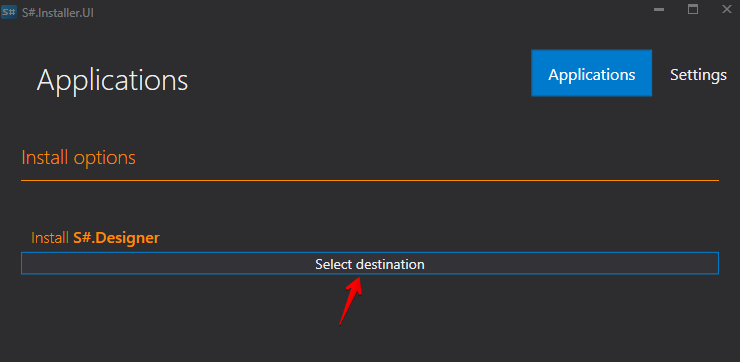Select the blue highlighted Applications item
The width and height of the screenshot is (740, 362).
coord(591,73)
